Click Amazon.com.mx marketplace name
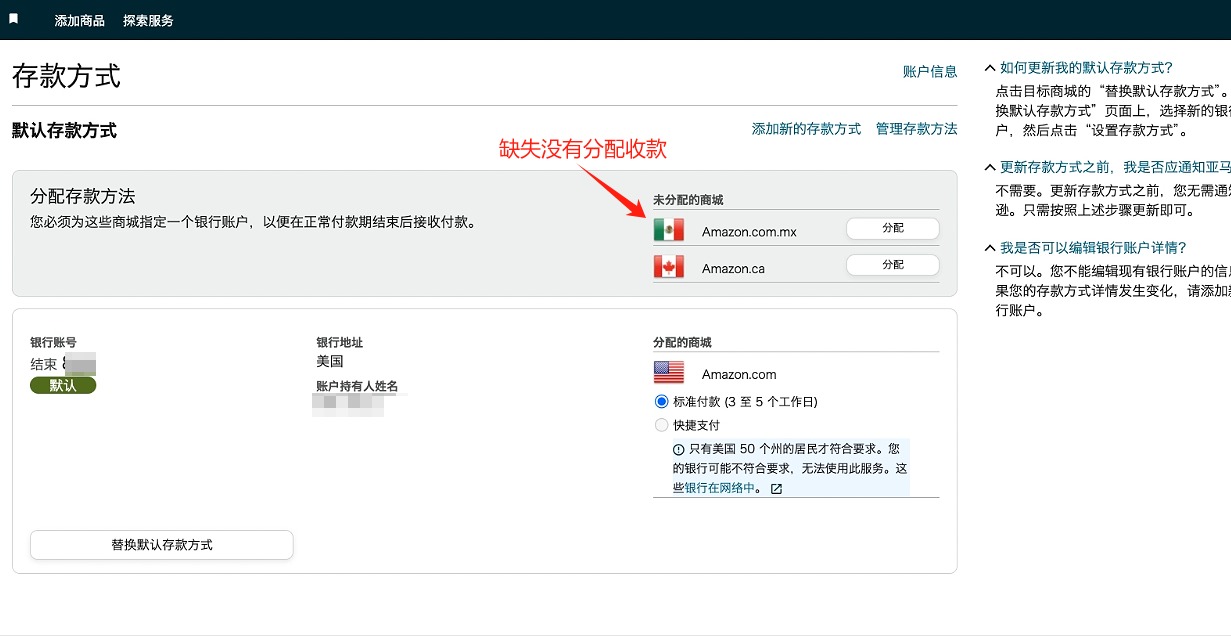The height and width of the screenshot is (642, 1231). tap(749, 232)
